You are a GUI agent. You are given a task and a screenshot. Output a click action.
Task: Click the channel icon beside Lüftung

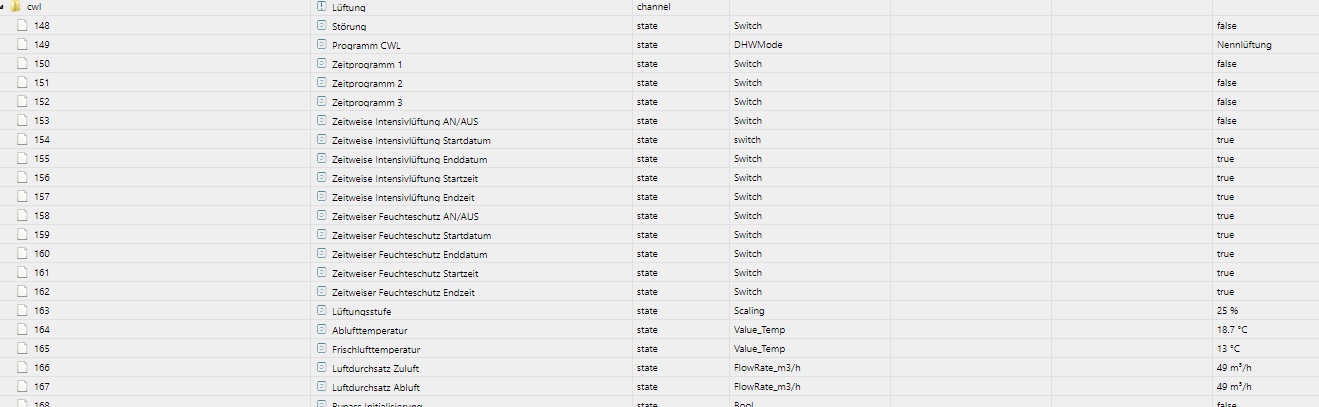pos(322,6)
